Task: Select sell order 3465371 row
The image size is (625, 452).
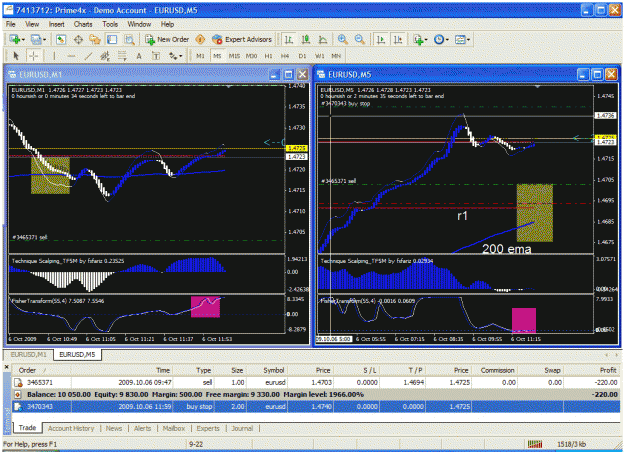Action: point(316,383)
